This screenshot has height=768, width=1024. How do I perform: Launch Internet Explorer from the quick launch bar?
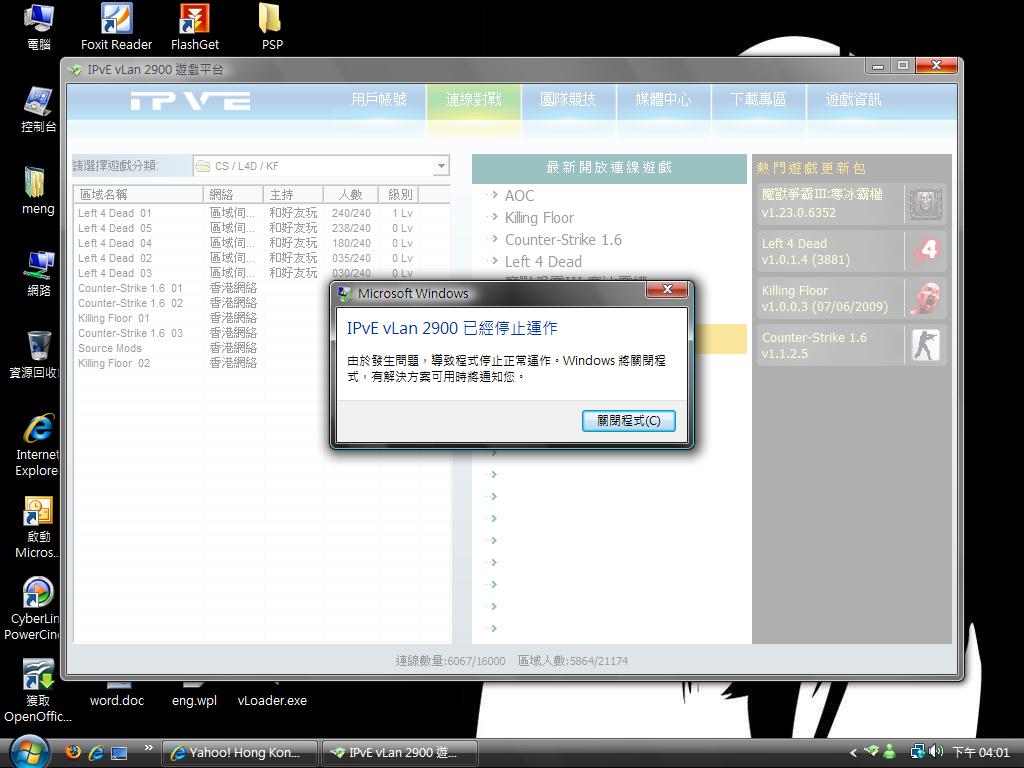(96, 752)
